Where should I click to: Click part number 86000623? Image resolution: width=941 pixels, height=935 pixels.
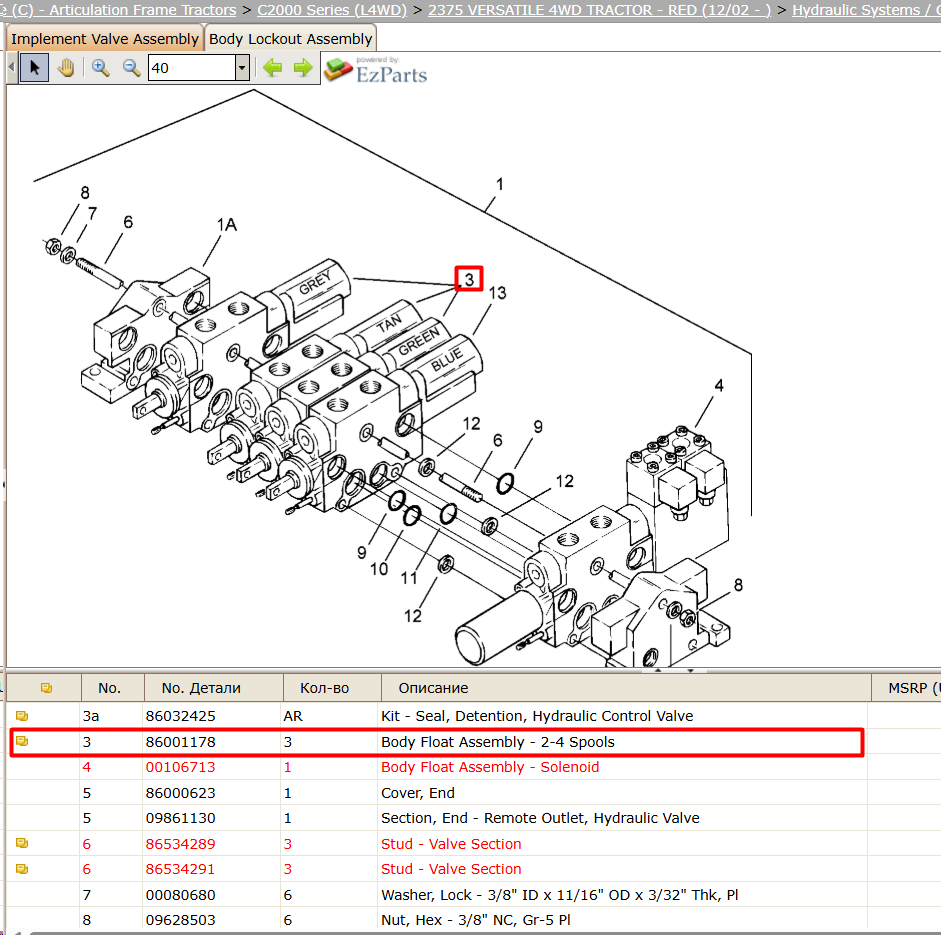[x=180, y=793]
